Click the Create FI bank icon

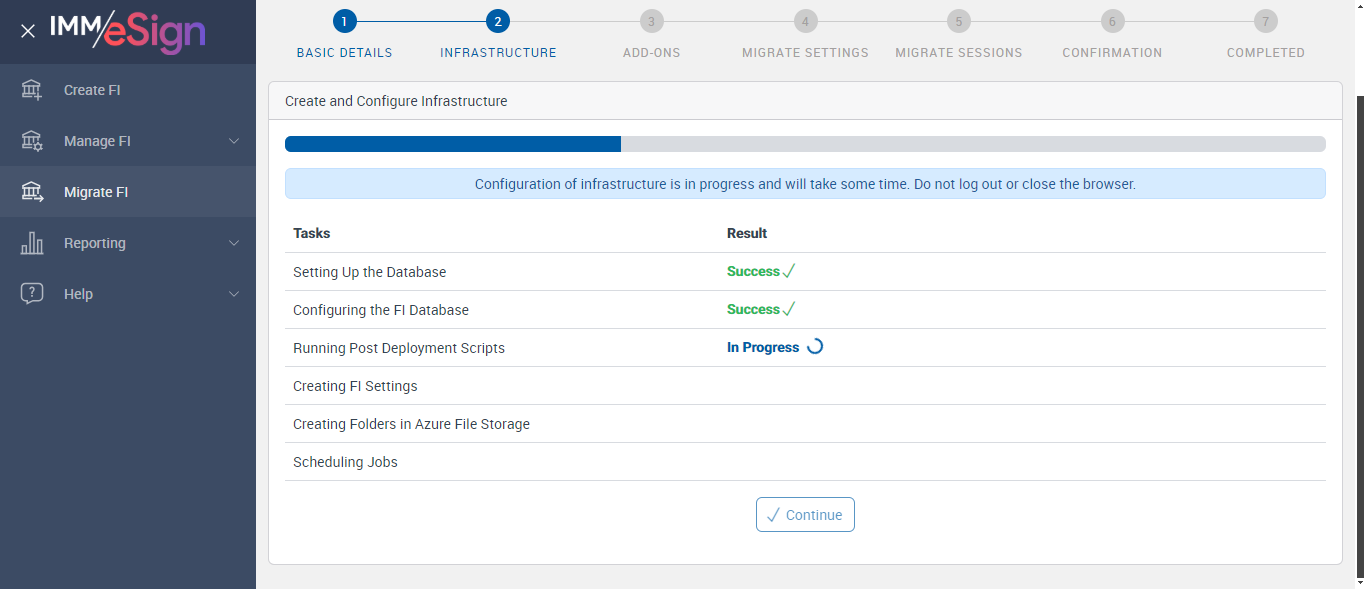[32, 90]
